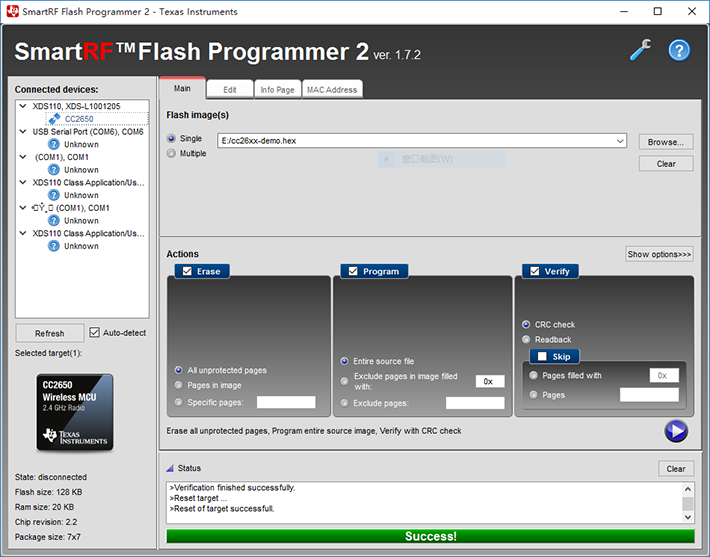Select the CC2650 tree item label
The width and height of the screenshot is (710, 557).
click(79, 119)
